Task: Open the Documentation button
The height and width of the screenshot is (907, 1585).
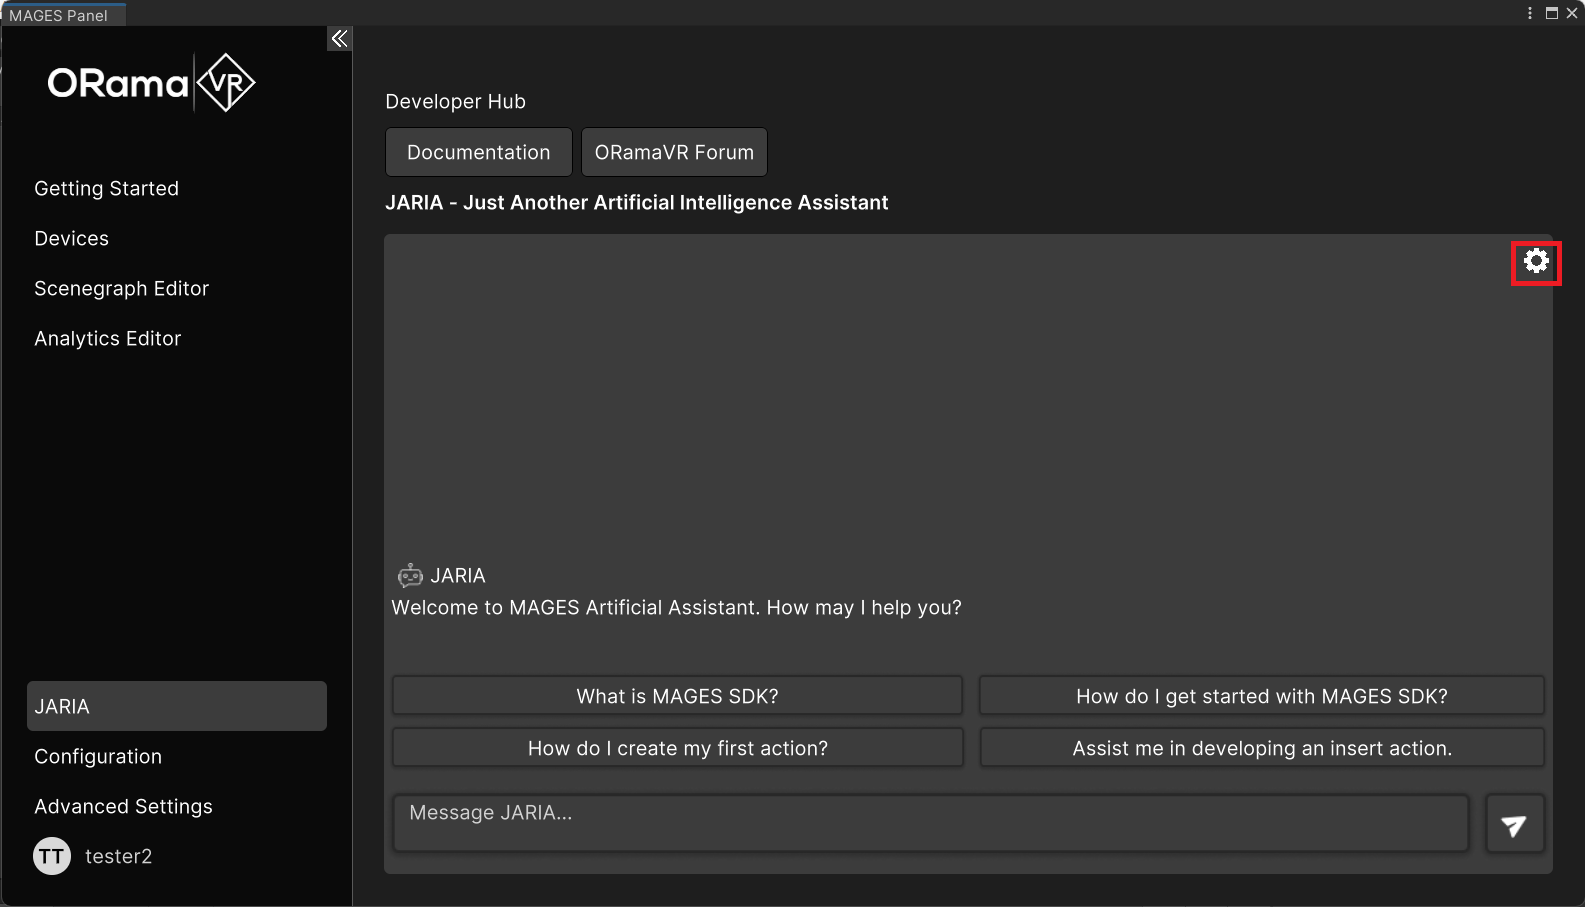Action: tap(479, 152)
